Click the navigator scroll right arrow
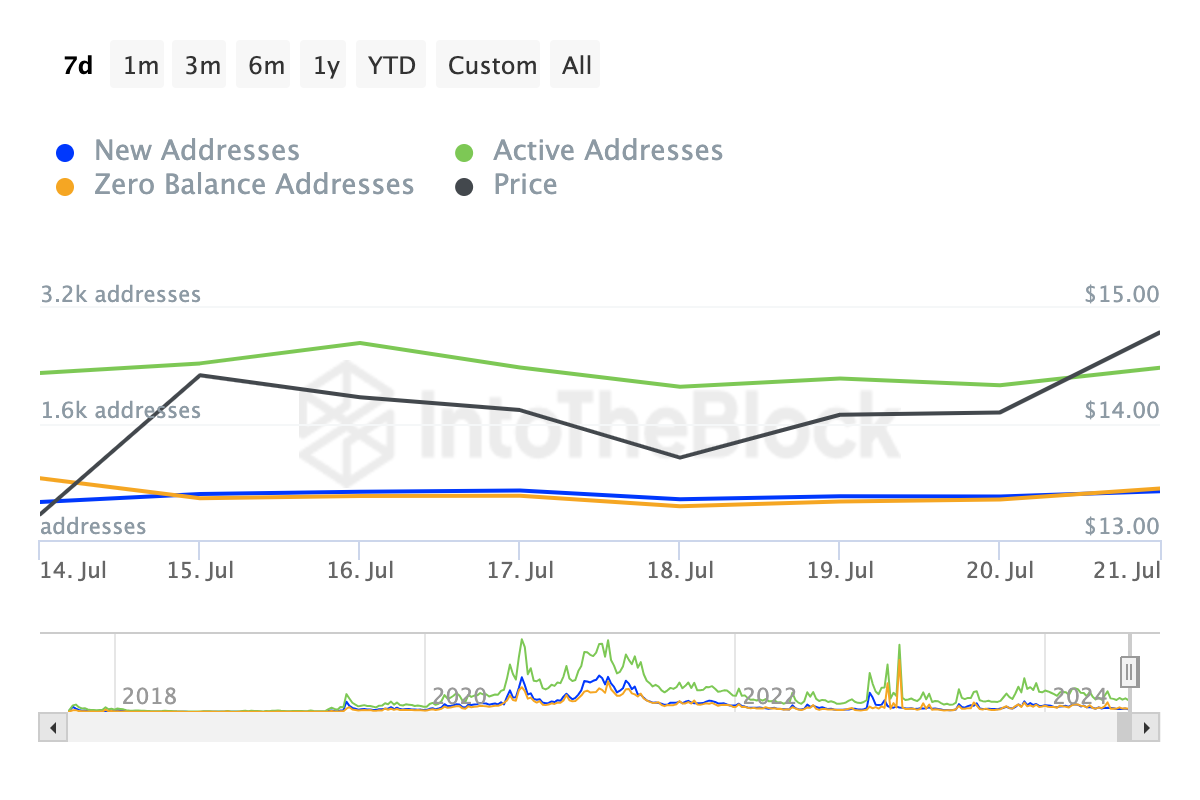1200x800 pixels. [1148, 726]
